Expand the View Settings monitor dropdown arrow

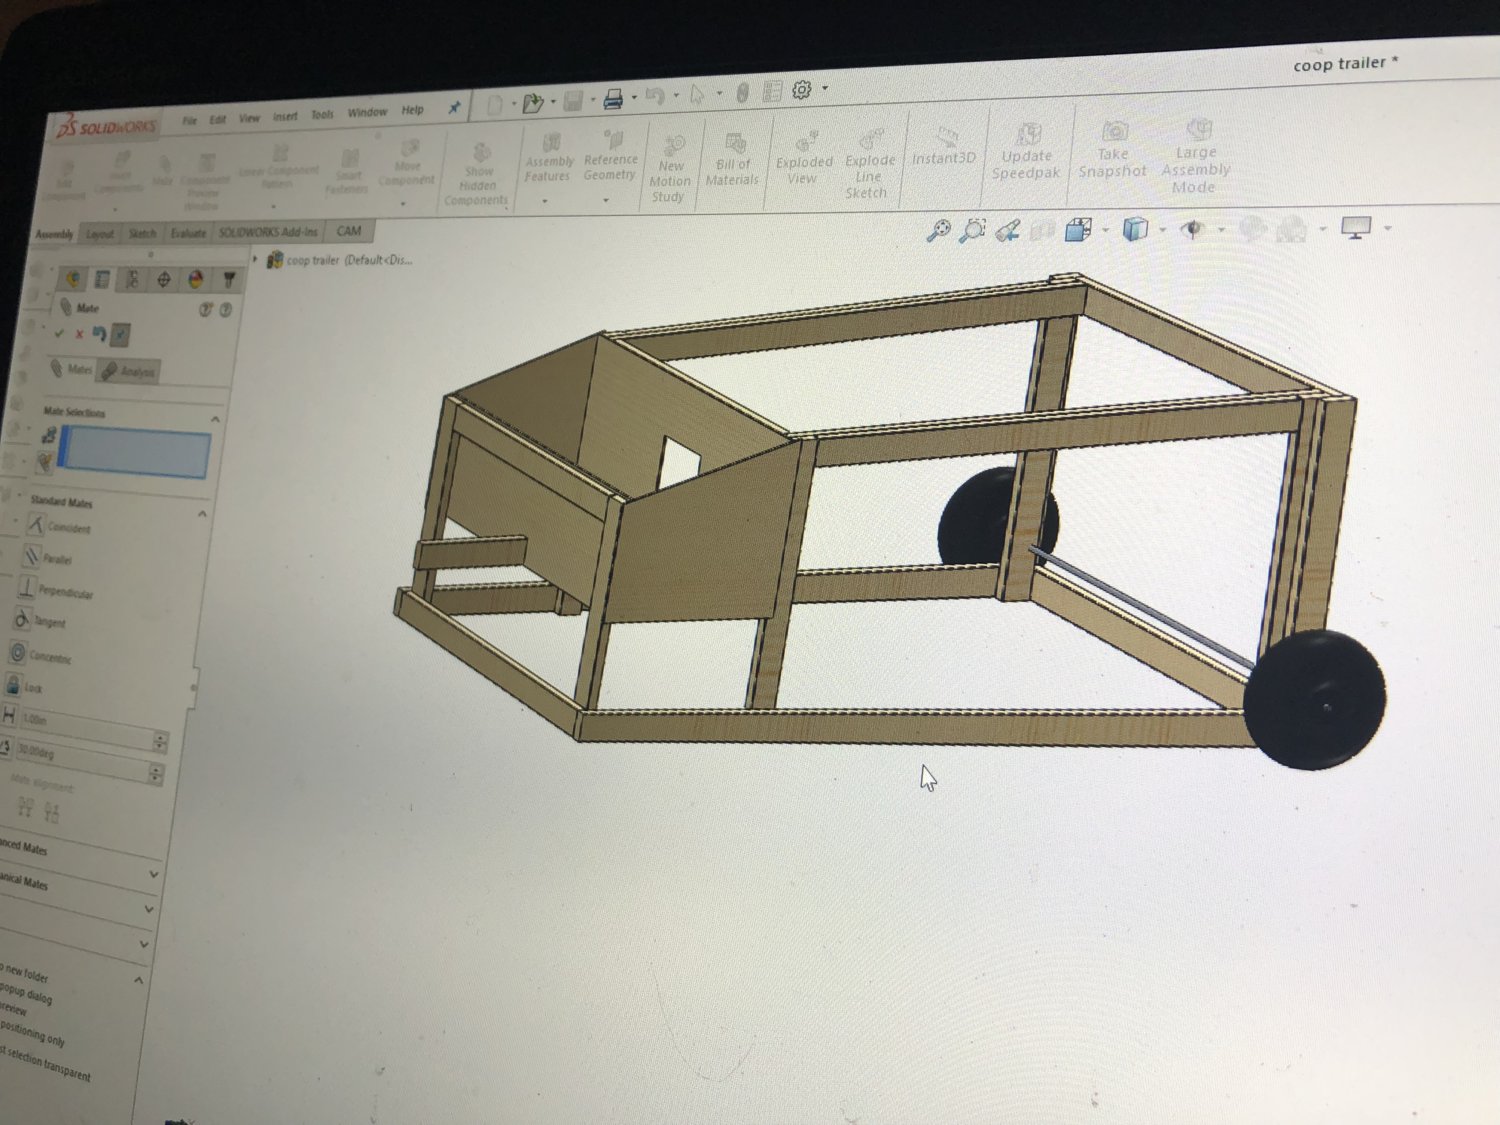(1388, 228)
